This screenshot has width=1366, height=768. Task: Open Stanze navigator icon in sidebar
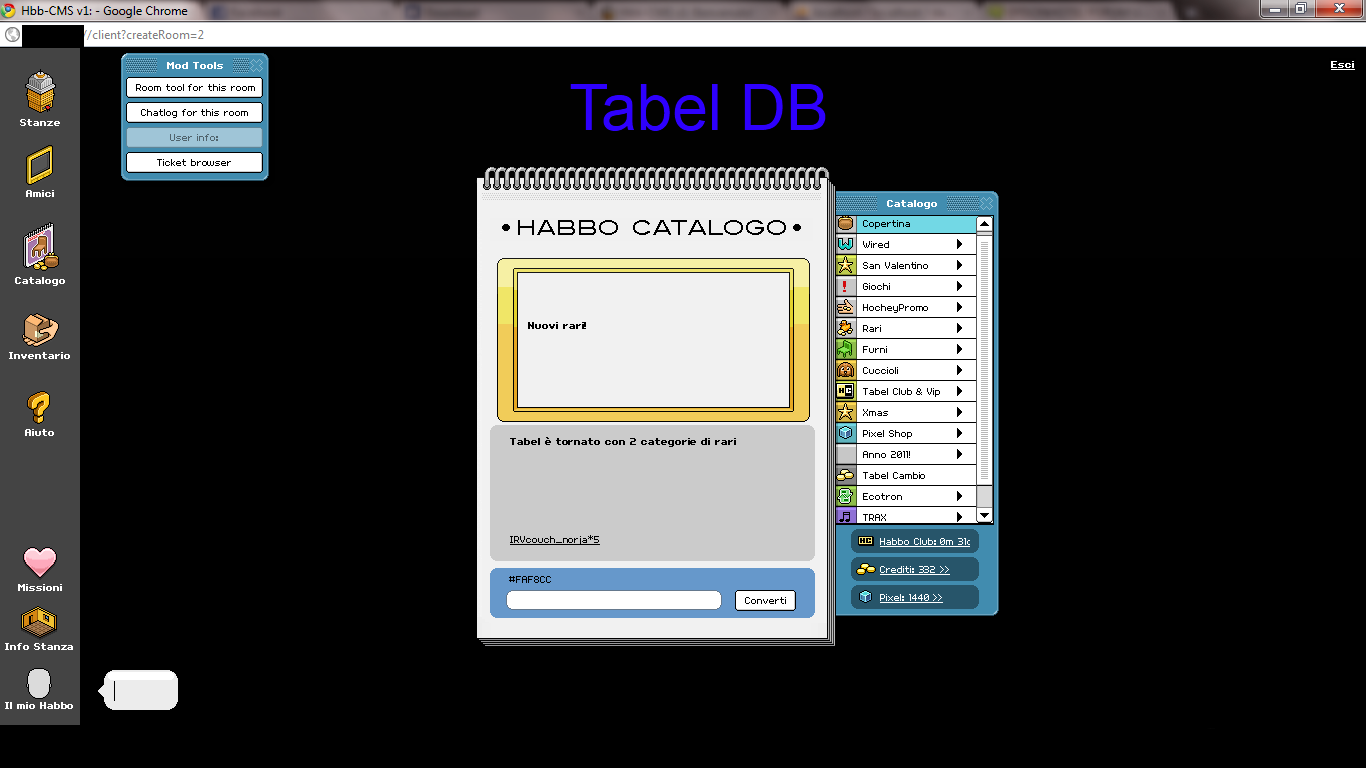click(40, 92)
